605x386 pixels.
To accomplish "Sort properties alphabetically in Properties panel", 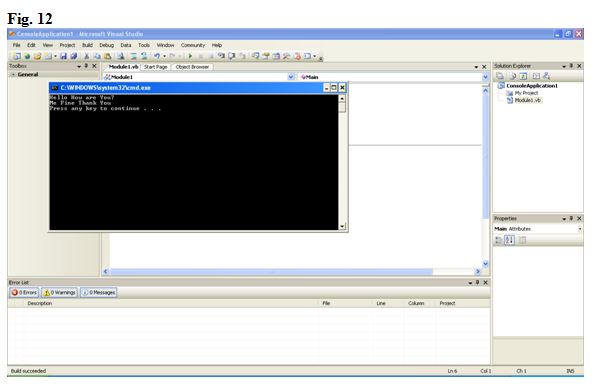I will pos(509,240).
